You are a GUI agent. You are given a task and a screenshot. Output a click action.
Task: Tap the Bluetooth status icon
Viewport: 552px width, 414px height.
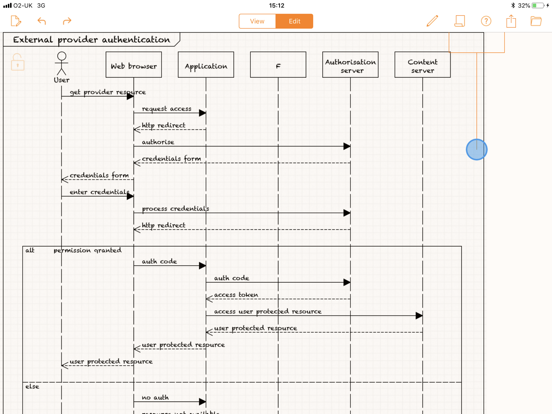tap(513, 5)
